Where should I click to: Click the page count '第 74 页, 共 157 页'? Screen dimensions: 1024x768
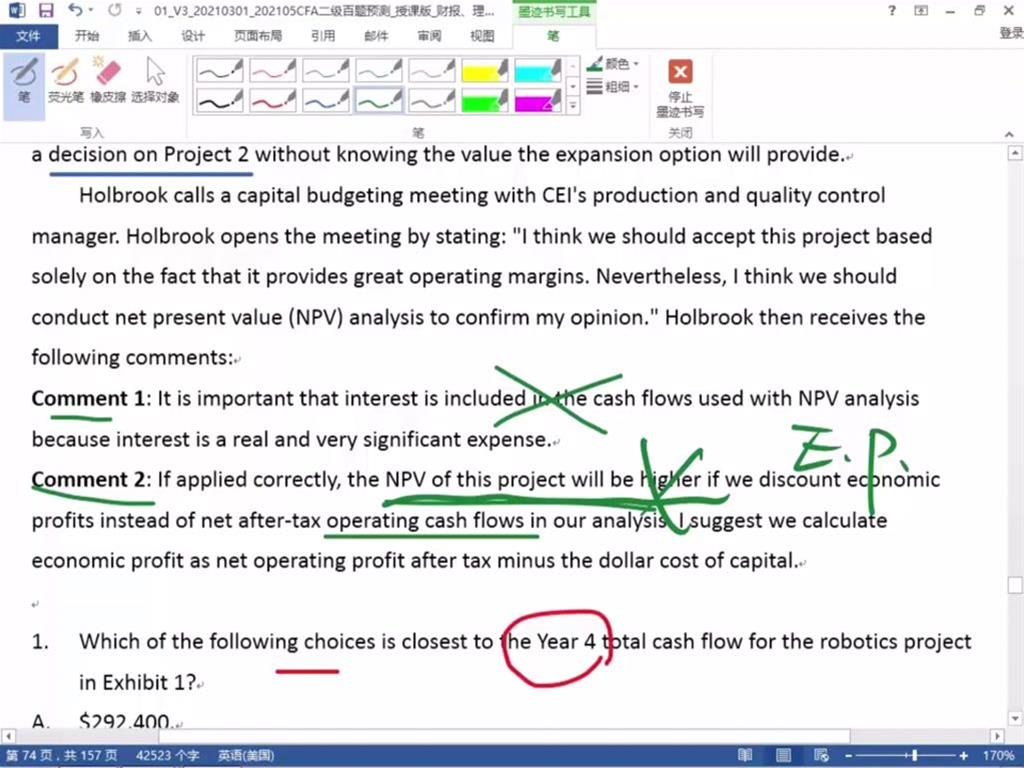[x=62, y=756]
